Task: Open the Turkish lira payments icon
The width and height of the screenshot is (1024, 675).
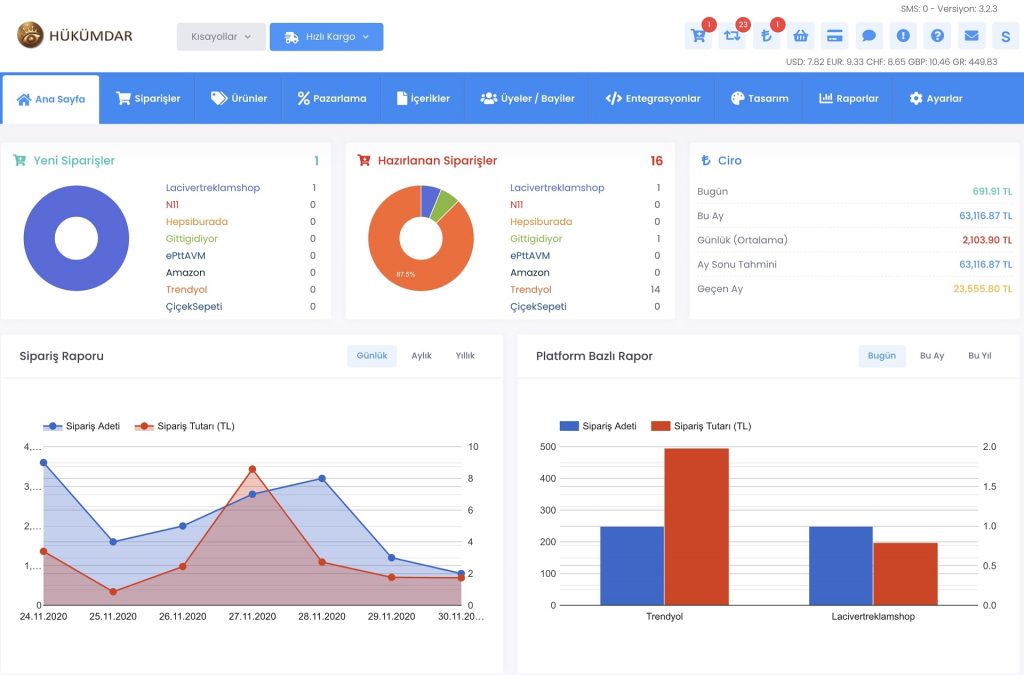Action: (x=767, y=37)
